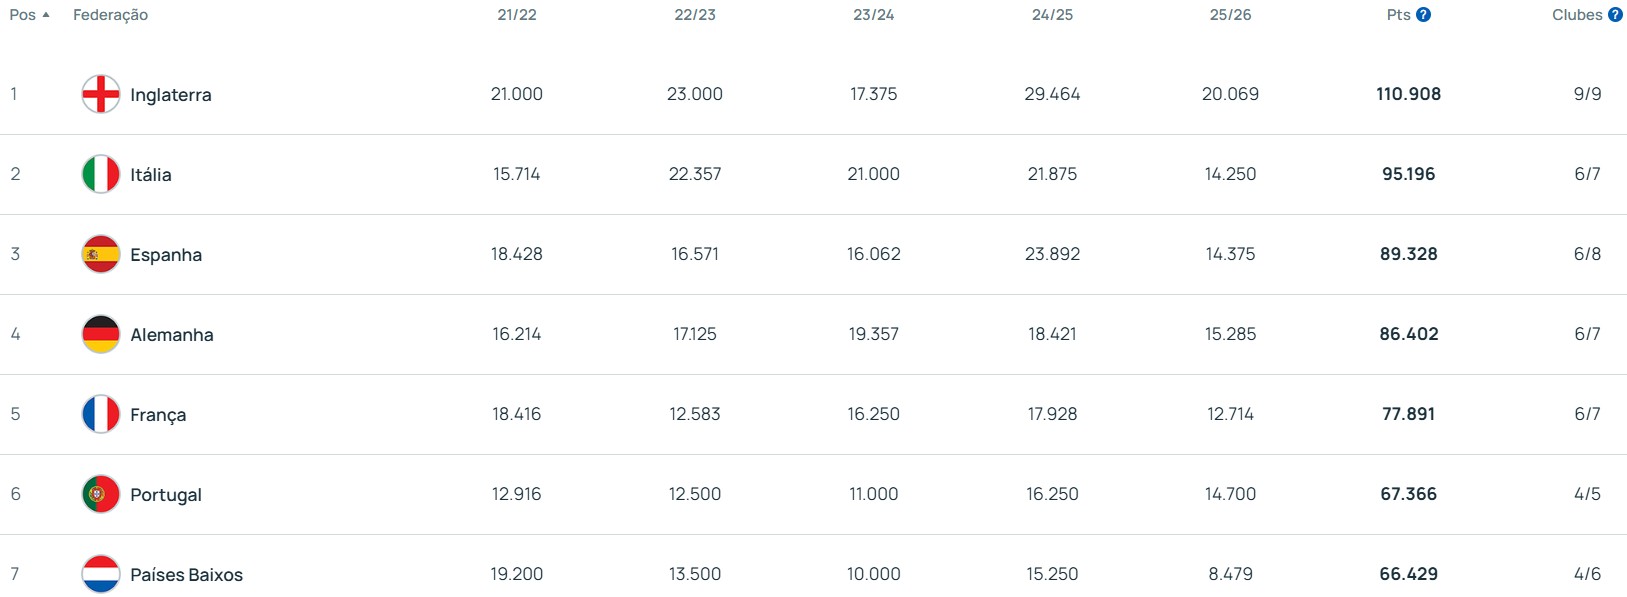Image resolution: width=1627 pixels, height=597 pixels.
Task: Click the England flag icon
Action: [101, 94]
